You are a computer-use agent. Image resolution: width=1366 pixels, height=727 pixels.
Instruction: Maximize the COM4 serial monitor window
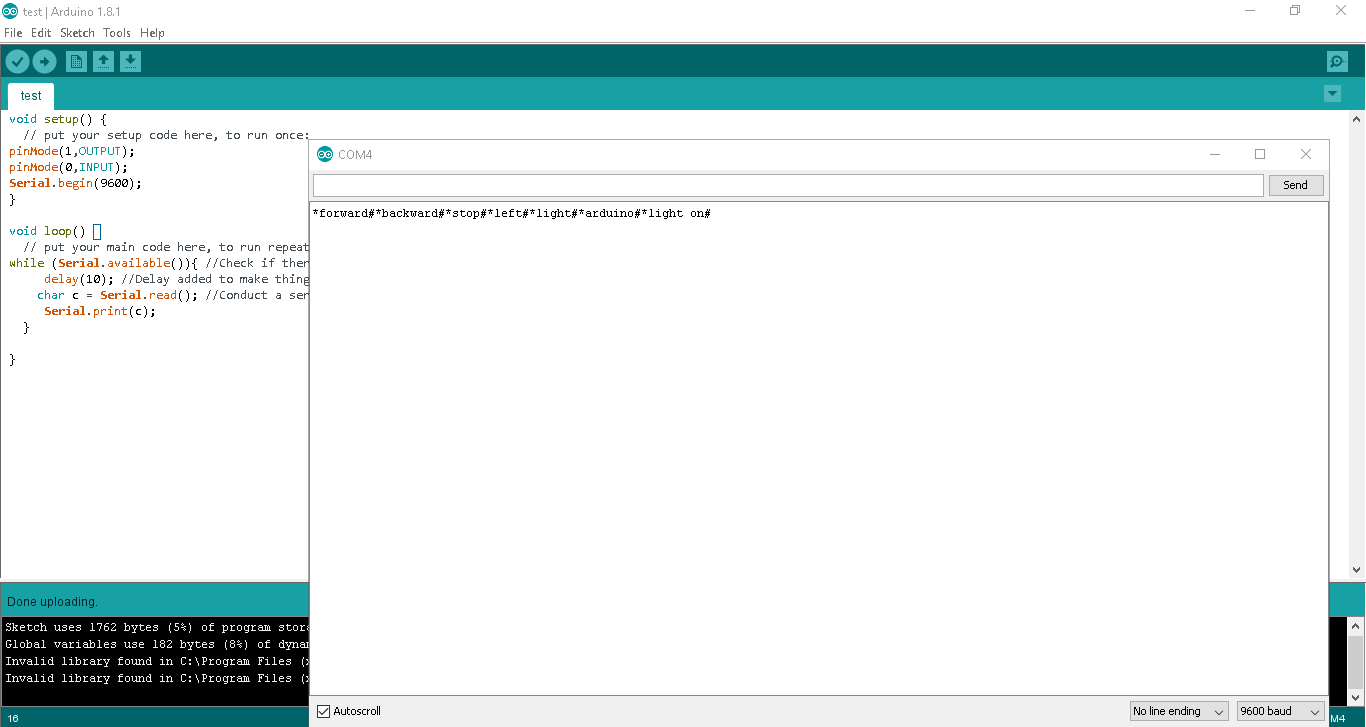1260,154
